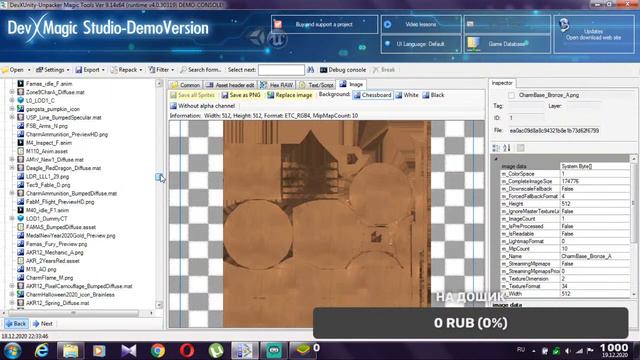
Task: Click the Replace image button
Action: tap(289, 95)
